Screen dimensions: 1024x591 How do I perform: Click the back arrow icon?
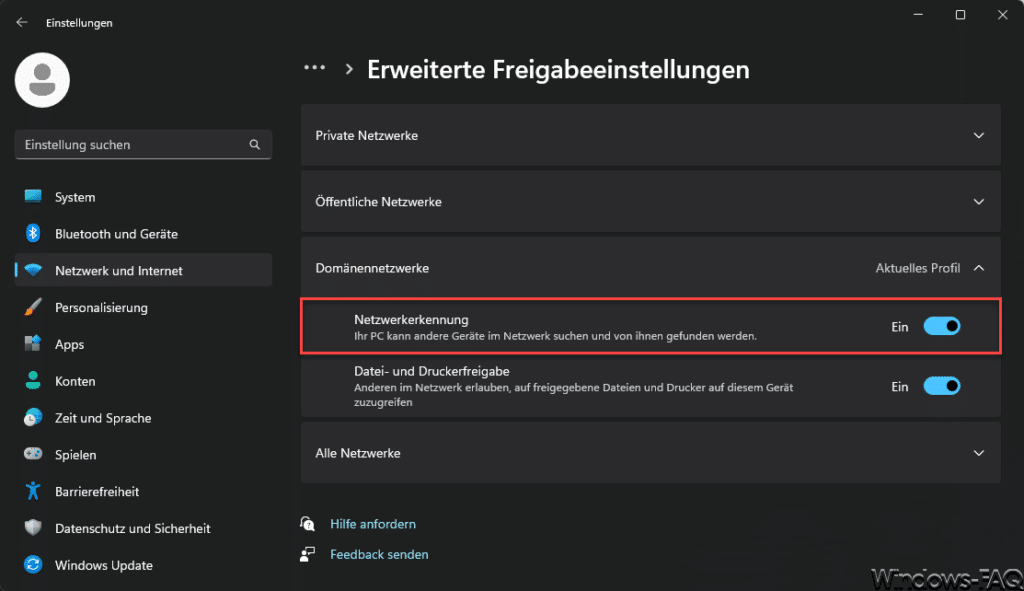22,22
